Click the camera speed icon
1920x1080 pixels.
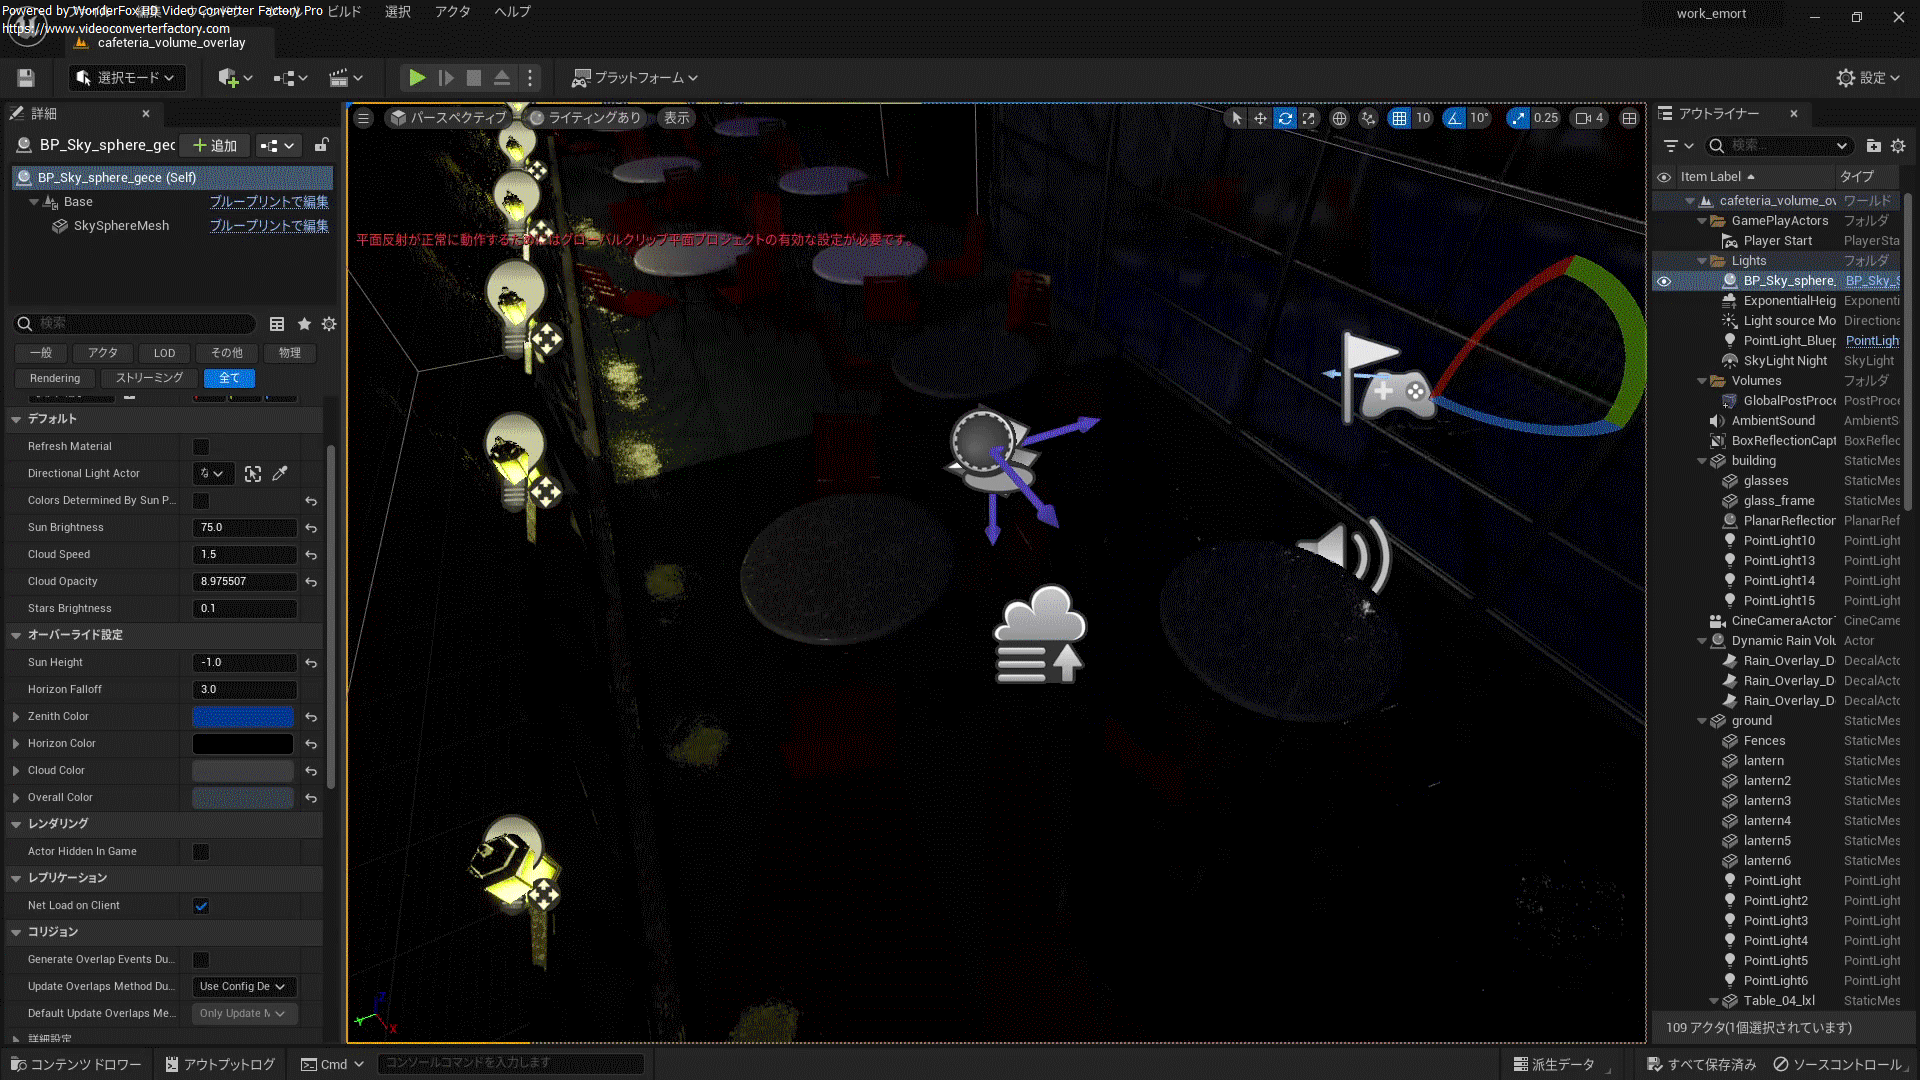(x=1583, y=118)
